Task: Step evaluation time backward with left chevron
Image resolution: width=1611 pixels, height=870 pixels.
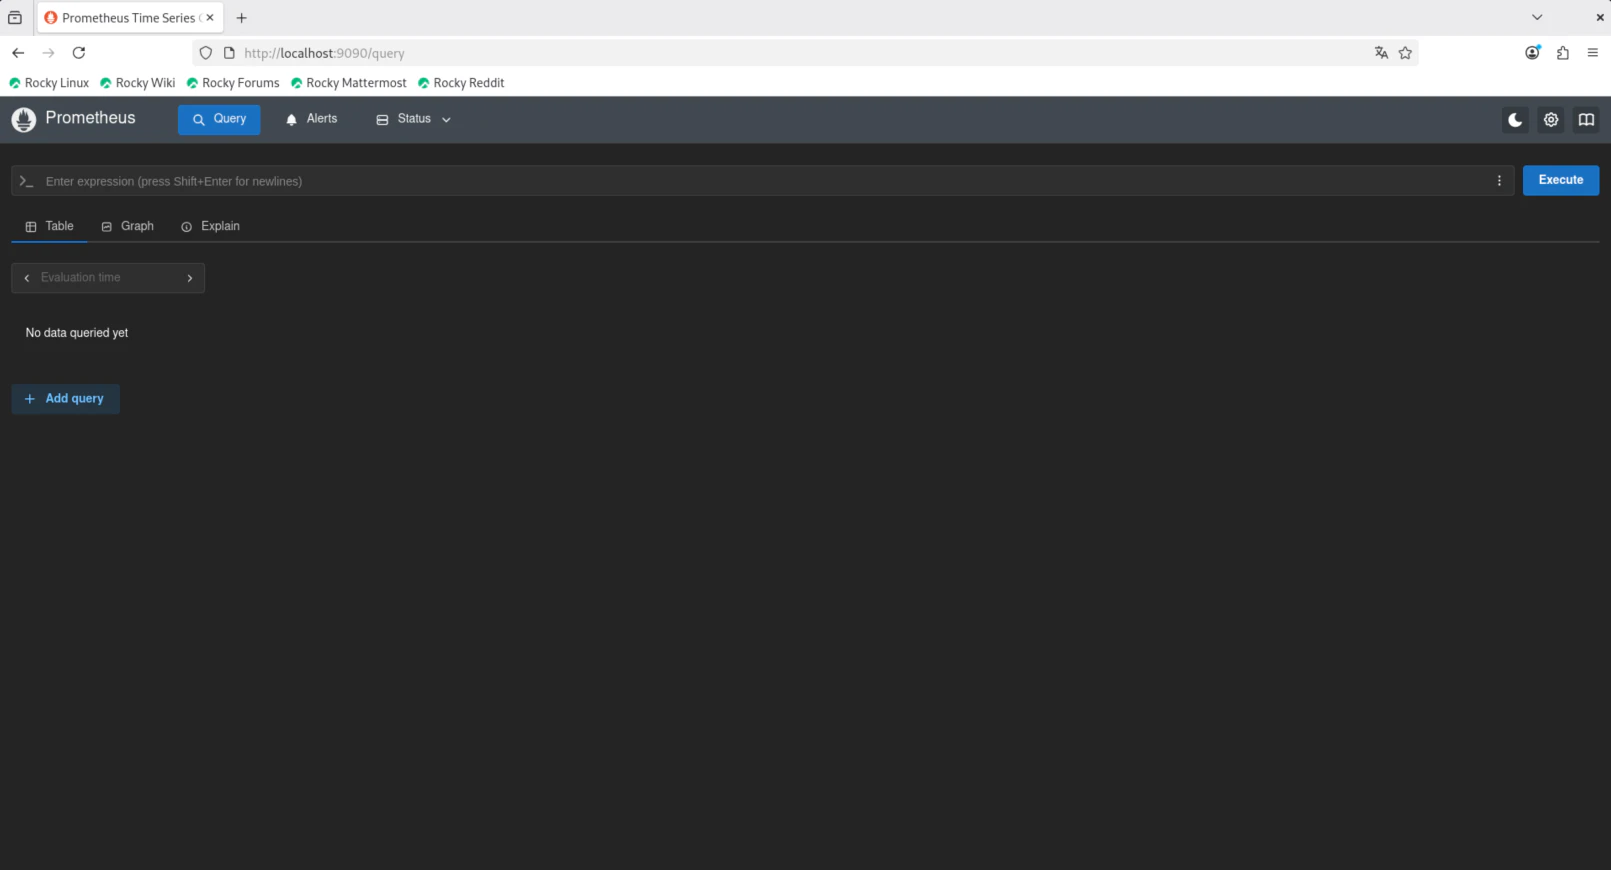Action: (26, 278)
